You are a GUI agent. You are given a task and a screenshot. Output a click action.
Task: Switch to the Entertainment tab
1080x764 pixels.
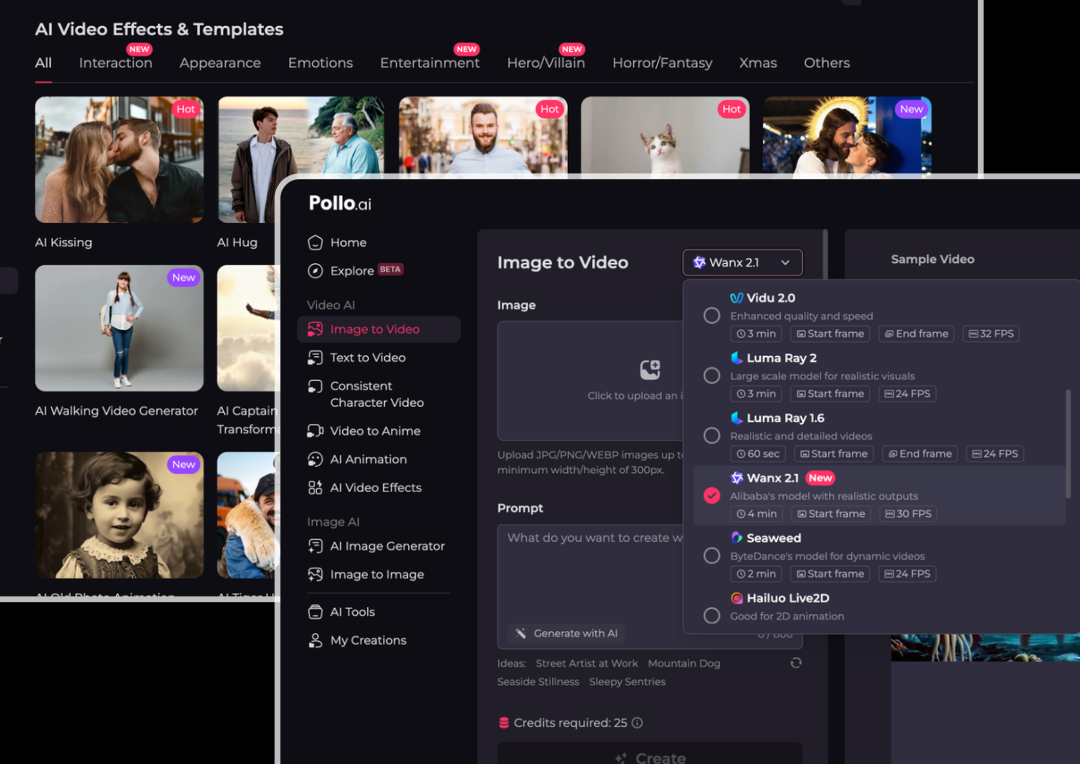(x=430, y=63)
